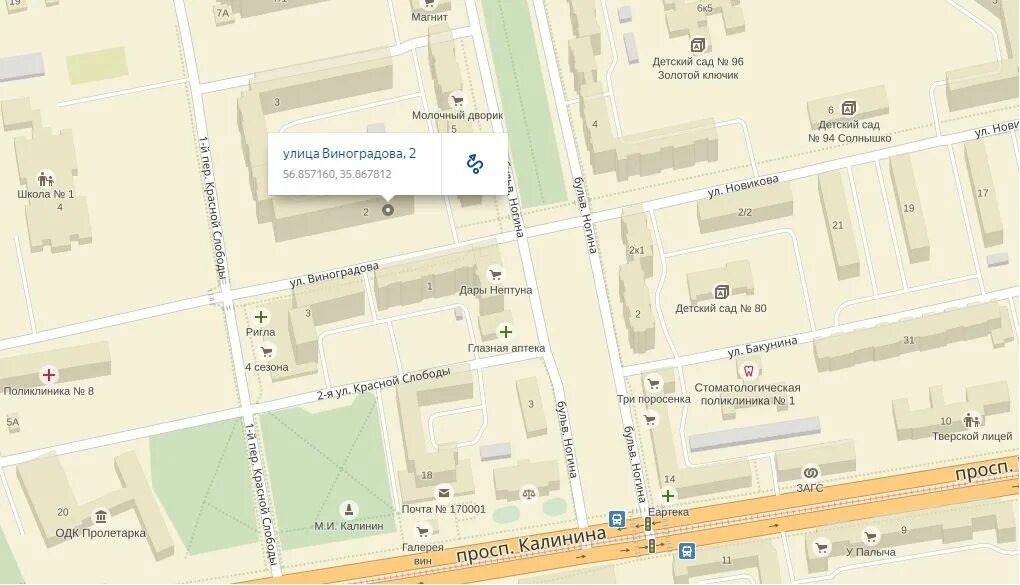Select the Глазная аптека pharmacy icon
Screen dimensions: 1020x585
[505, 333]
